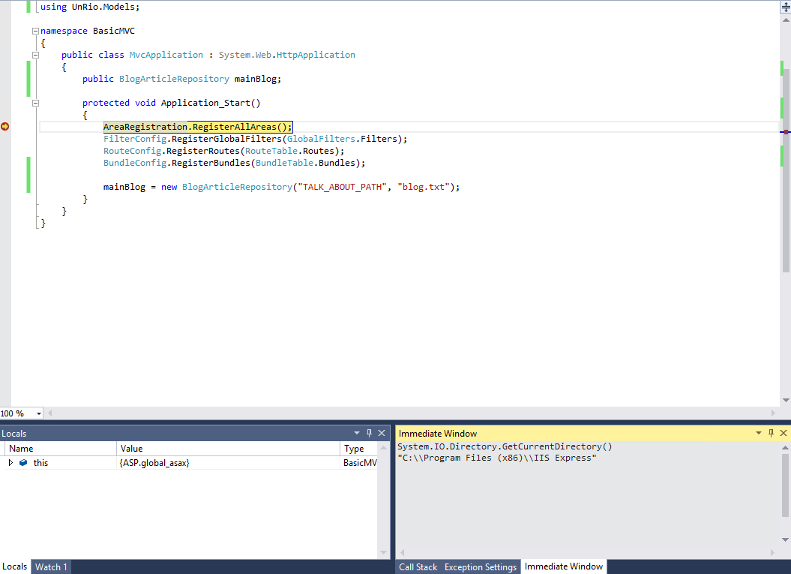The image size is (791, 574).
Task: Click Locals panel scrollbar up arrow
Action: click(x=383, y=447)
